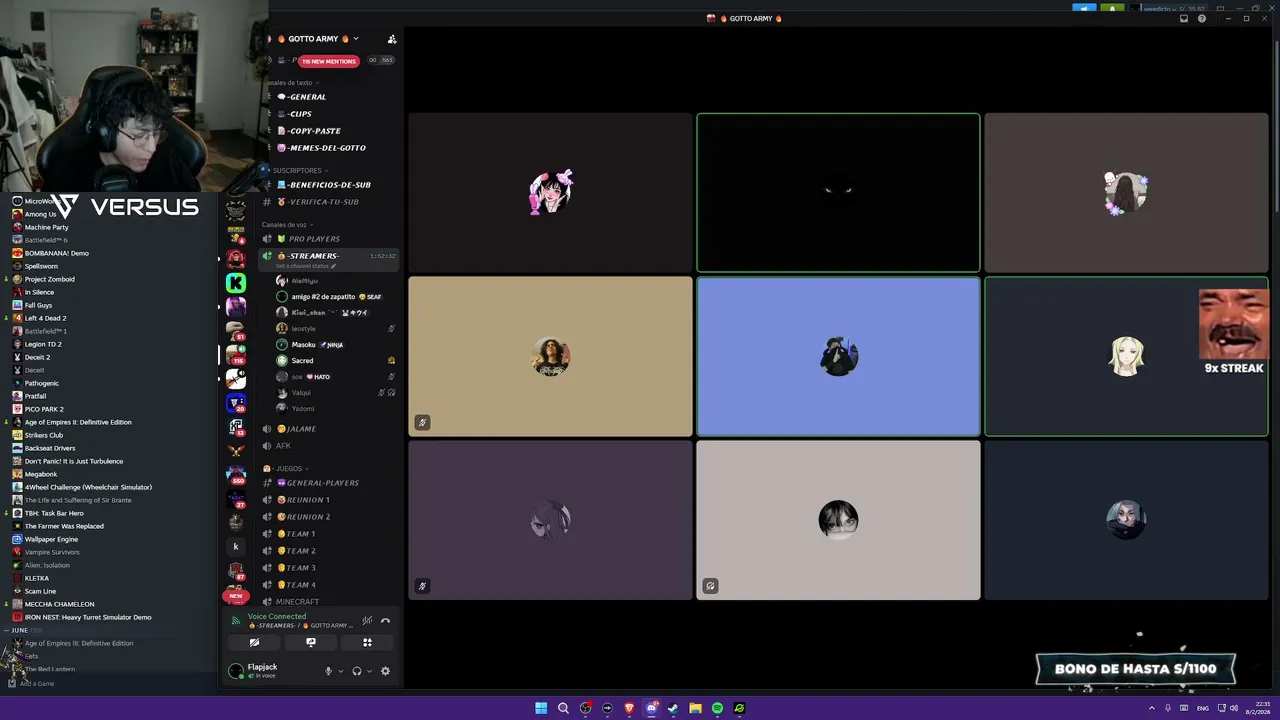The height and width of the screenshot is (720, 1280).
Task: Share your screen button in voice panel
Action: pos(311,643)
